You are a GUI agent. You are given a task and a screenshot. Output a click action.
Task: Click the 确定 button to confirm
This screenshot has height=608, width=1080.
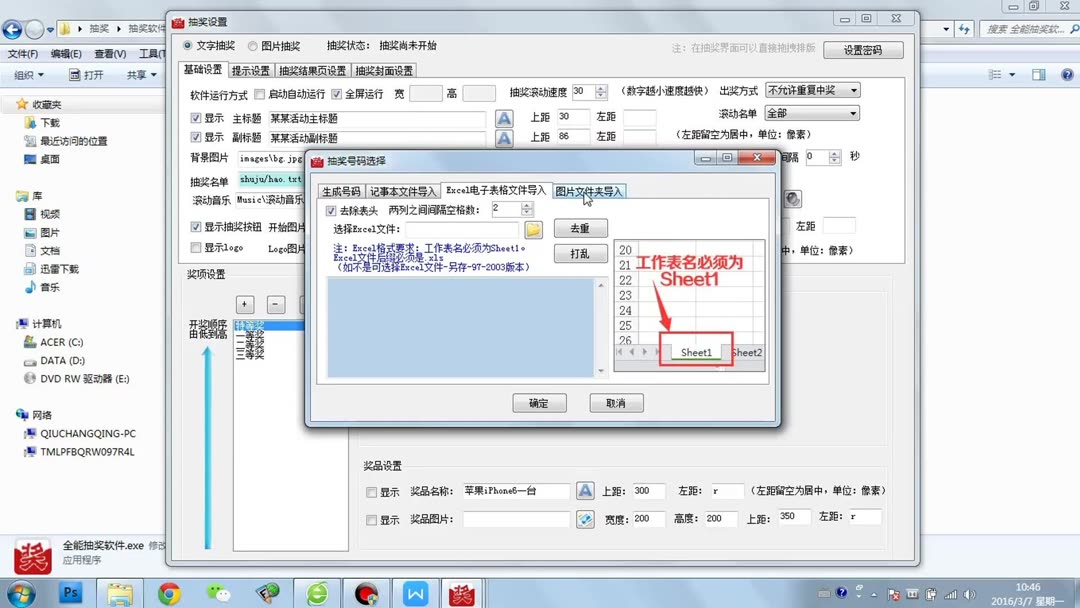point(539,403)
